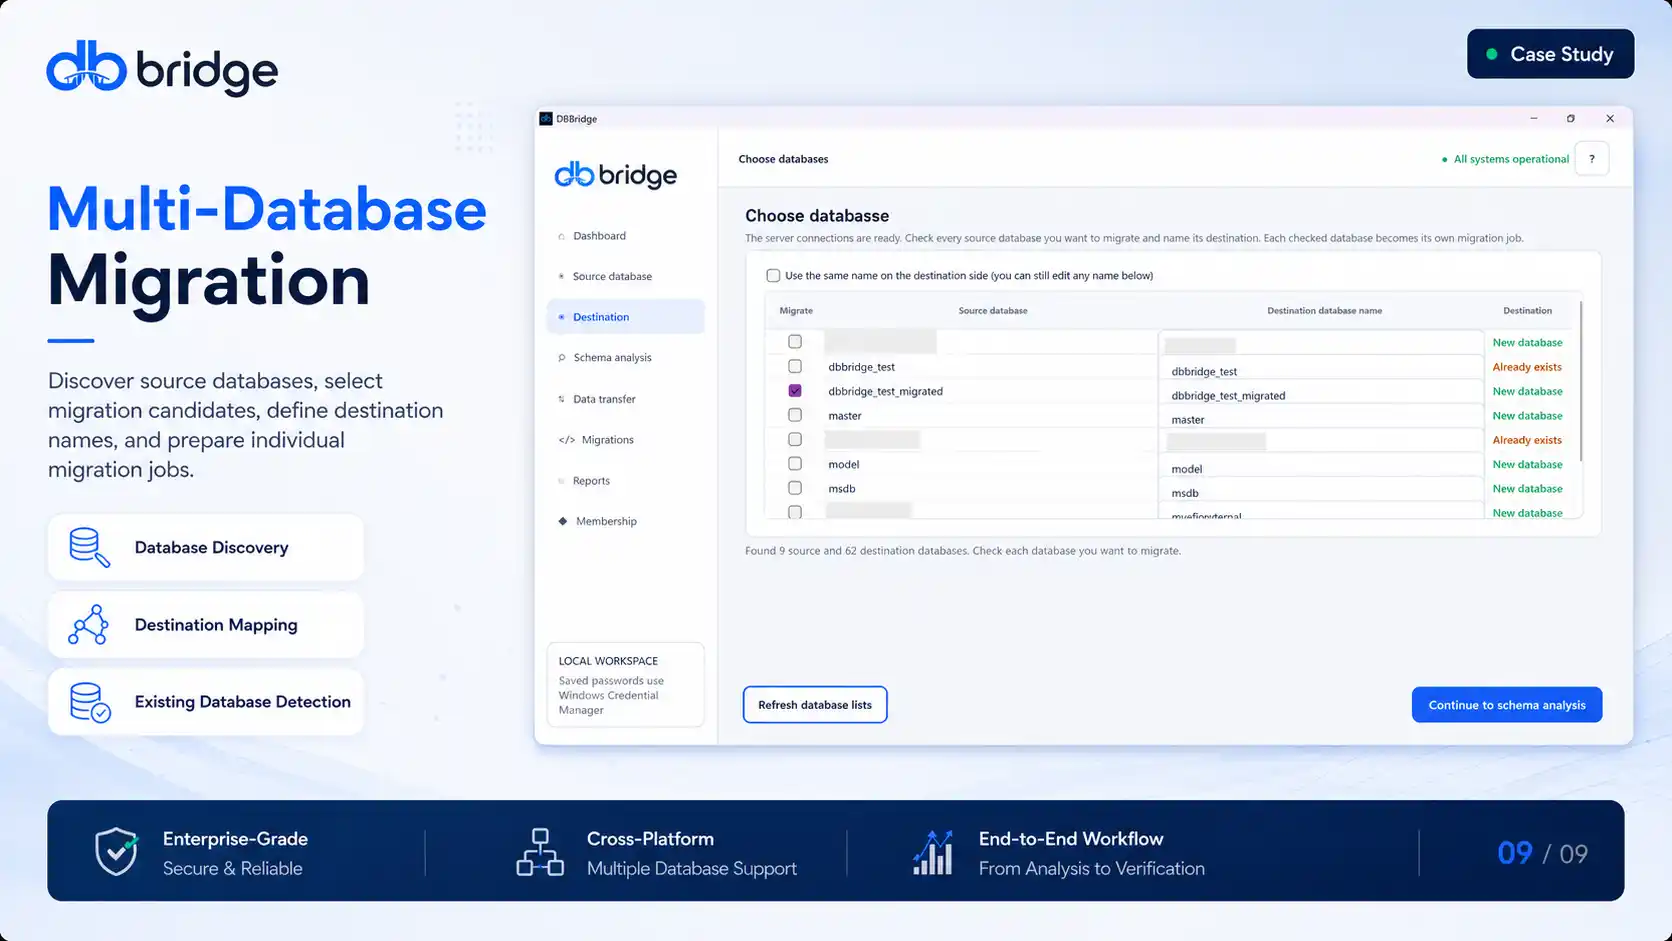
Task: Click the db bridge logo in the app sidebar
Action: pyautogui.click(x=615, y=175)
